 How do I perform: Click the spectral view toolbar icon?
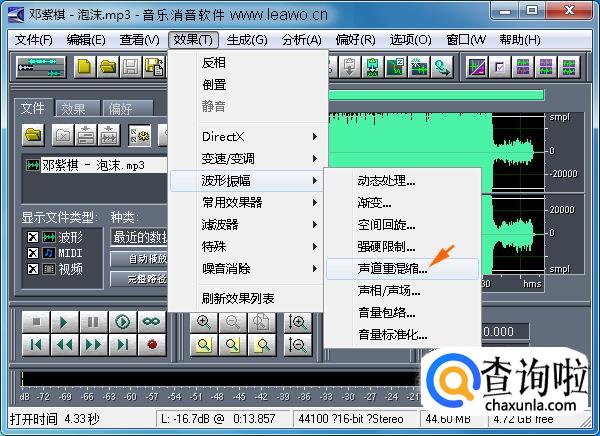477,67
